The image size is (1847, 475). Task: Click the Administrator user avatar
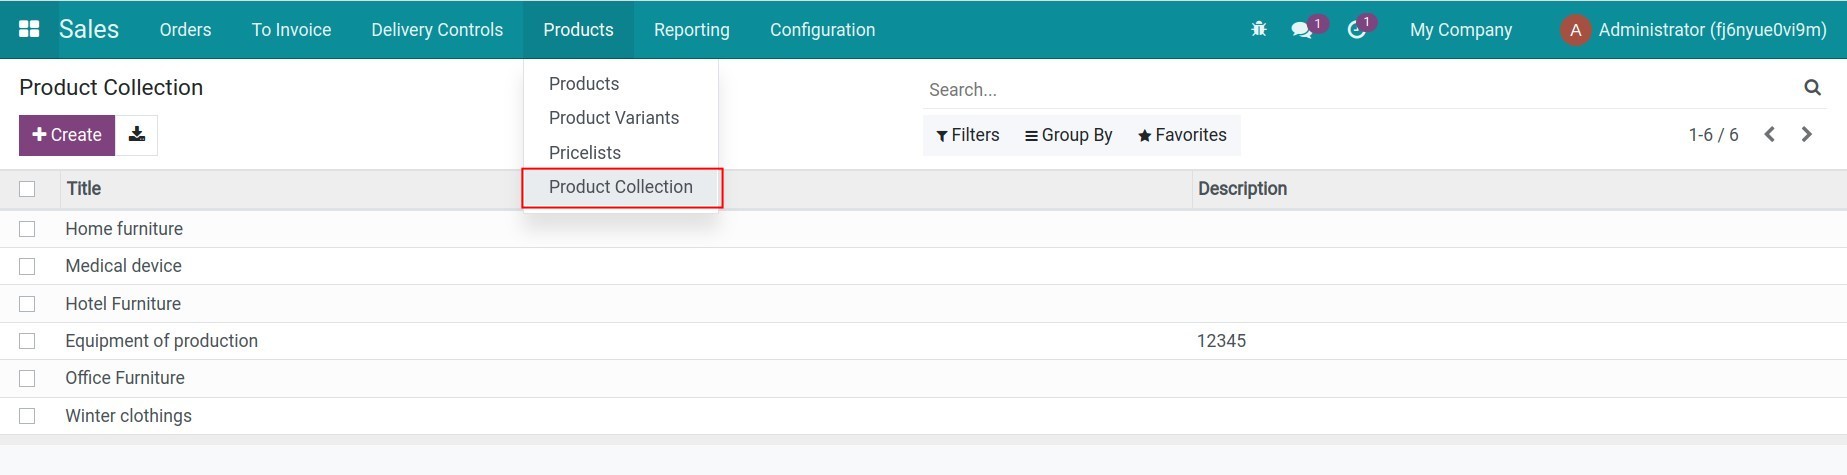1575,30
